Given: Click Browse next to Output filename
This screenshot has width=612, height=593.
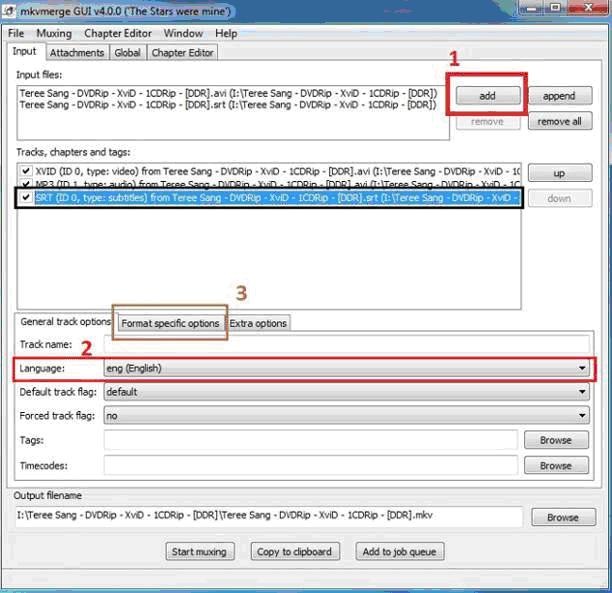Looking at the screenshot, I should pyautogui.click(x=563, y=517).
